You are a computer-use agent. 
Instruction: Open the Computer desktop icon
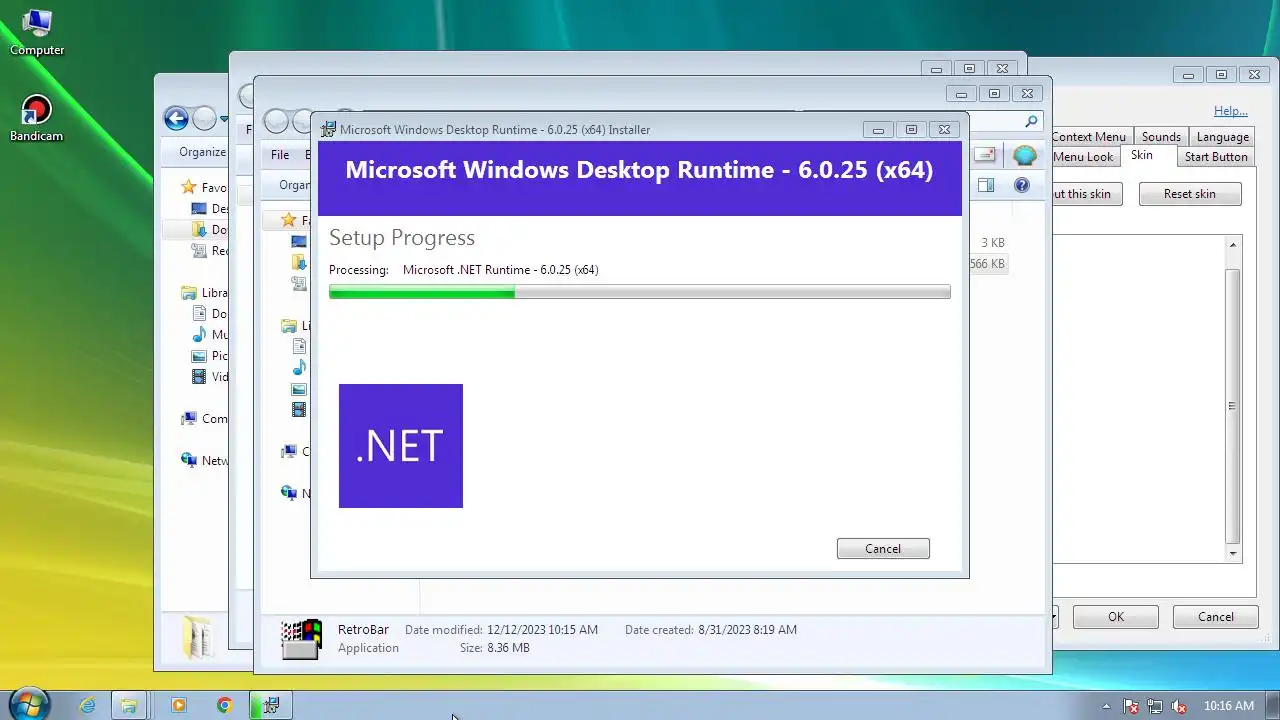[37, 31]
